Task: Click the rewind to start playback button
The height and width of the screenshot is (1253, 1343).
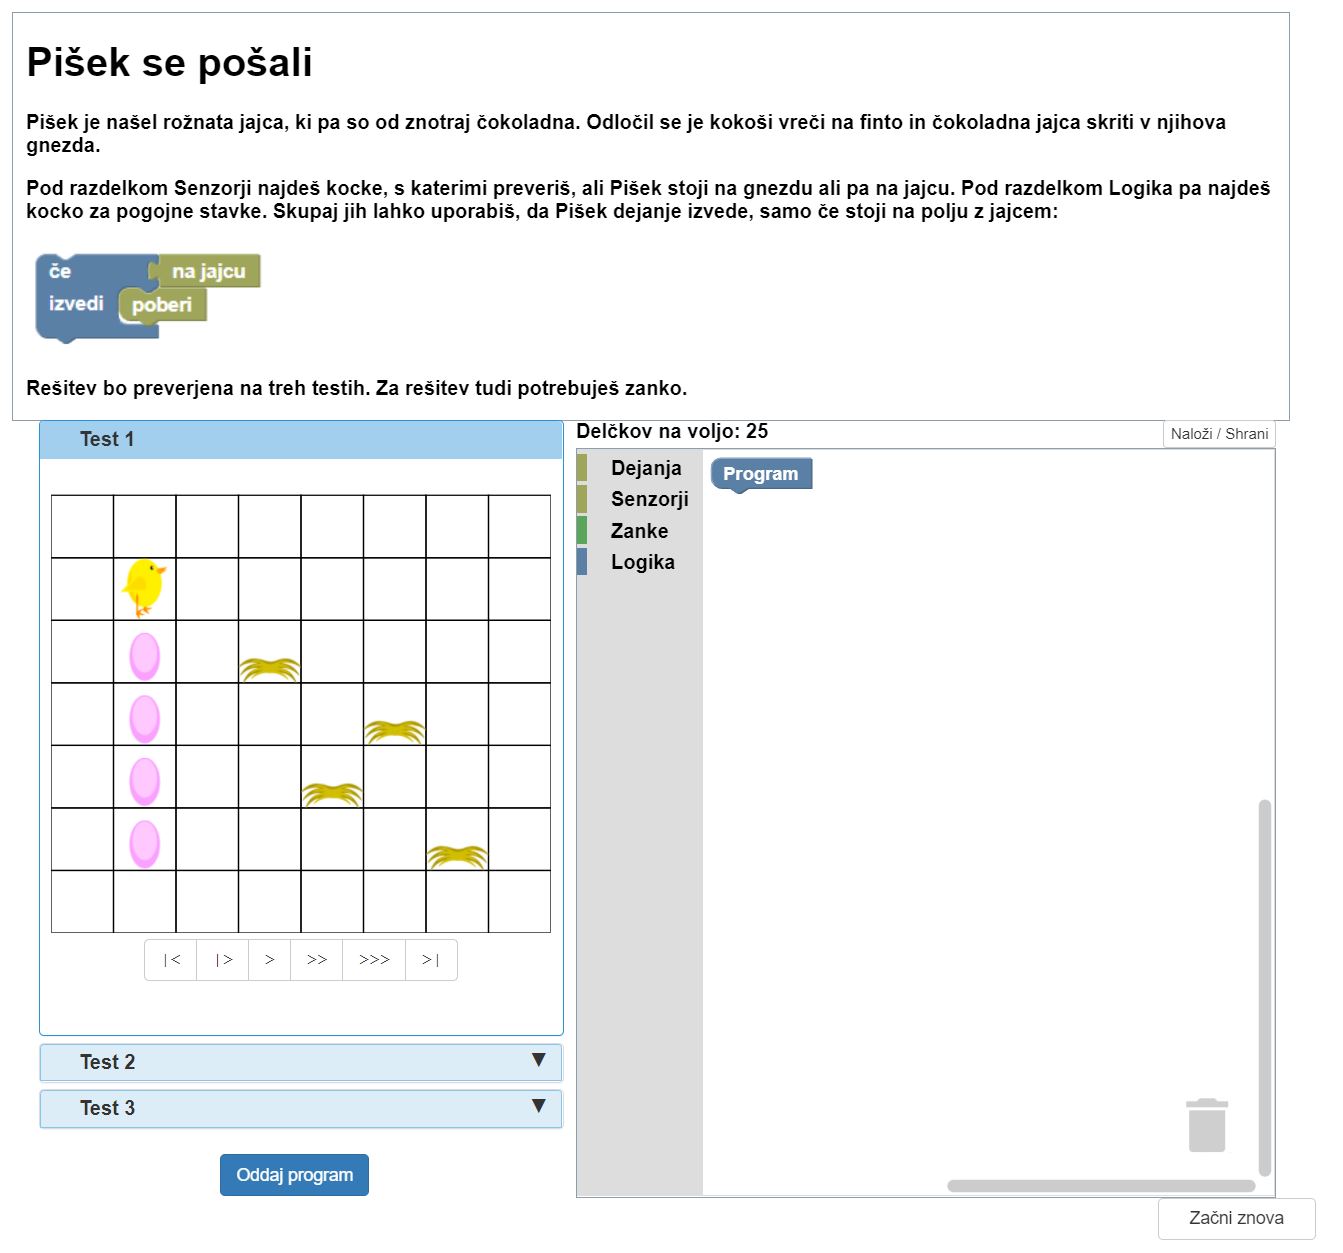Action: pos(171,960)
